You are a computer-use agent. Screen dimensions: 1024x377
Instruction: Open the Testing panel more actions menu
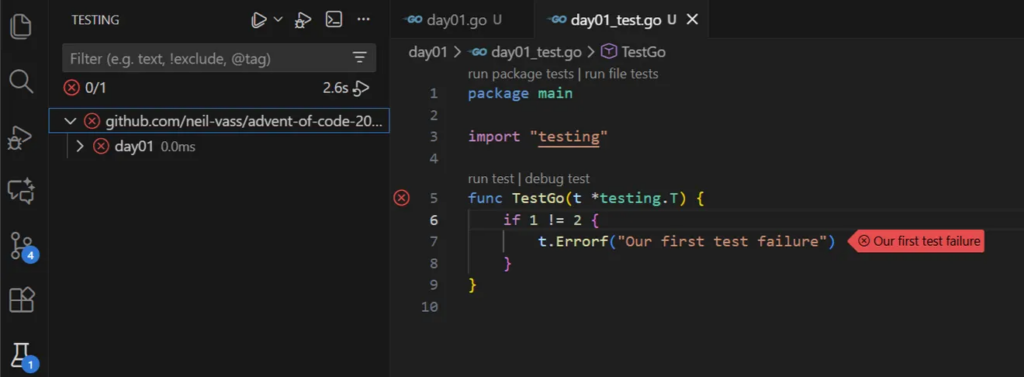click(x=364, y=20)
